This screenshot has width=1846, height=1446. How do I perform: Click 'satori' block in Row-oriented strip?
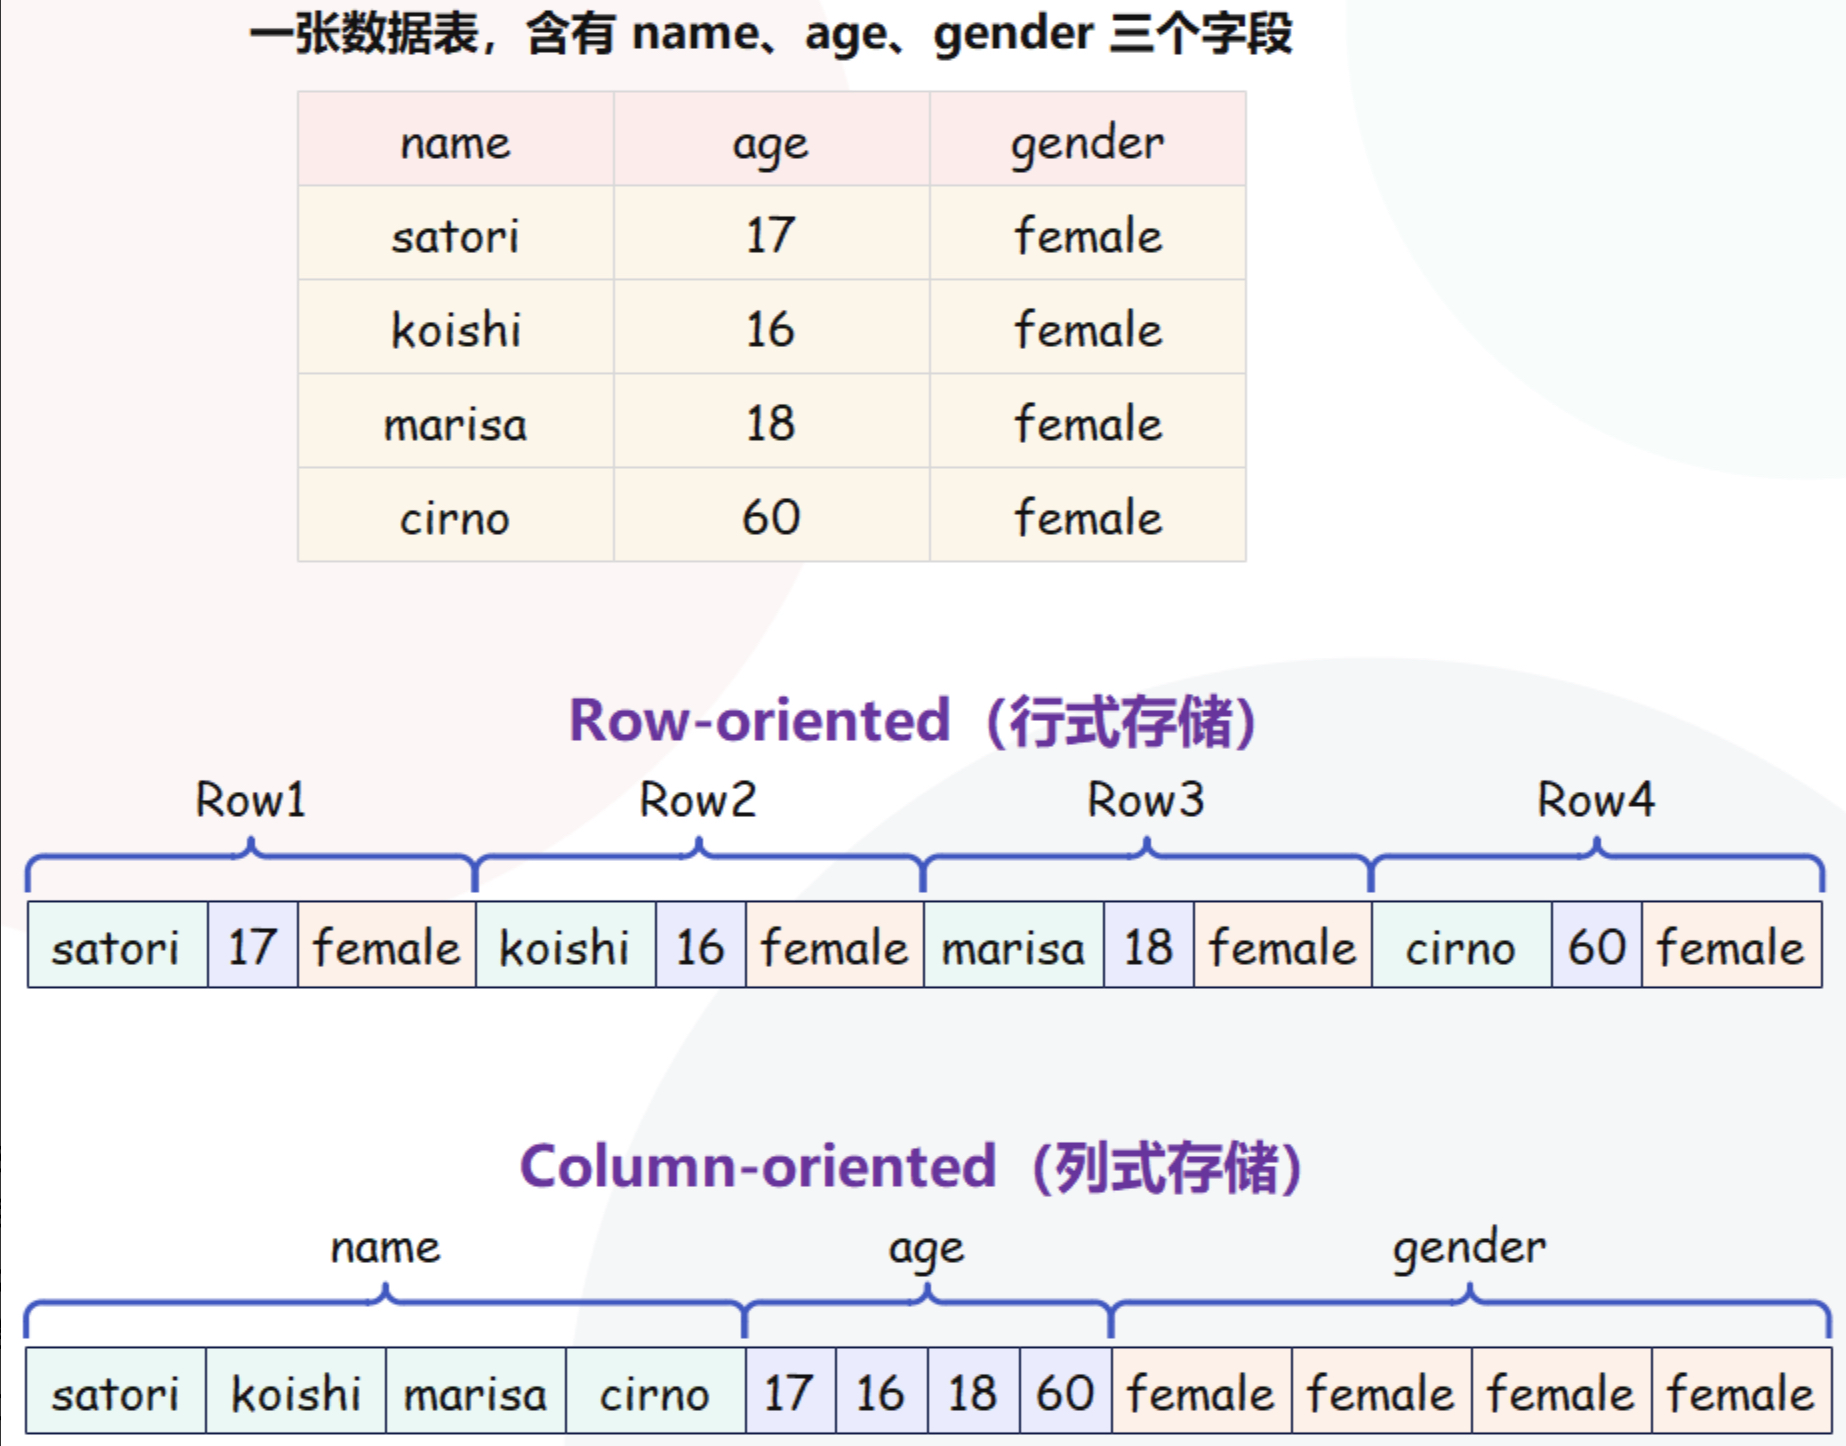[117, 945]
